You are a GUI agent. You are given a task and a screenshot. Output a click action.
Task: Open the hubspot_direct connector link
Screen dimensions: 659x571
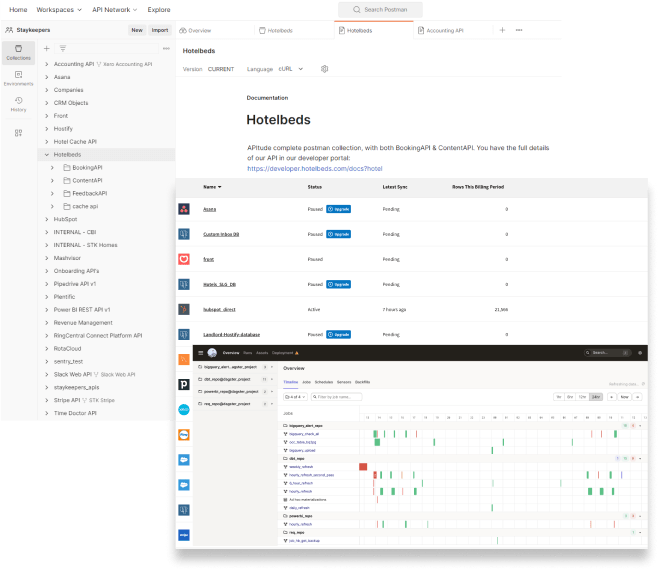click(x=219, y=310)
